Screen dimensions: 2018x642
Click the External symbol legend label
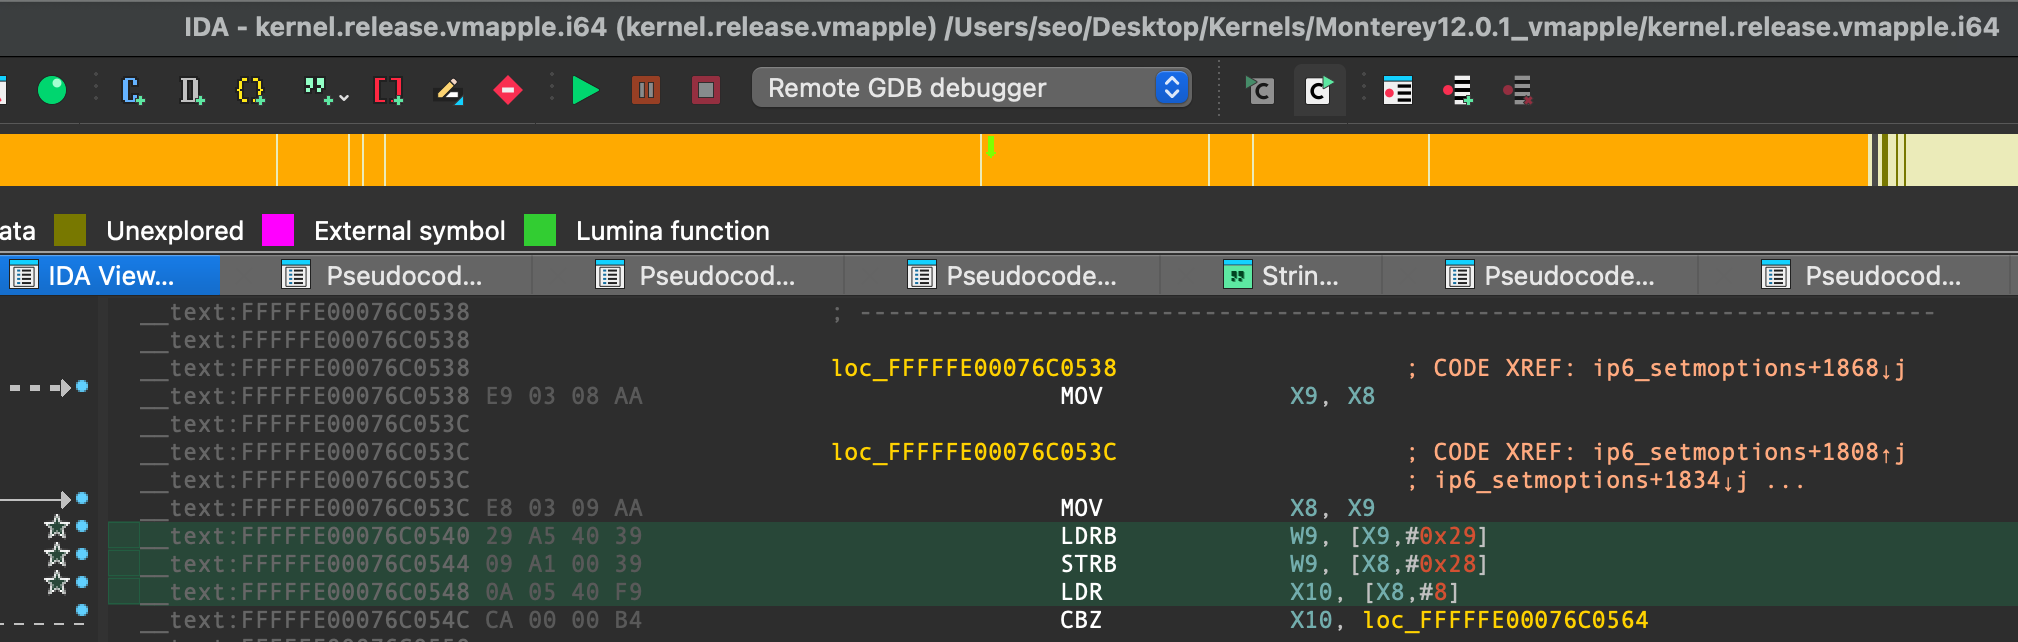(410, 231)
